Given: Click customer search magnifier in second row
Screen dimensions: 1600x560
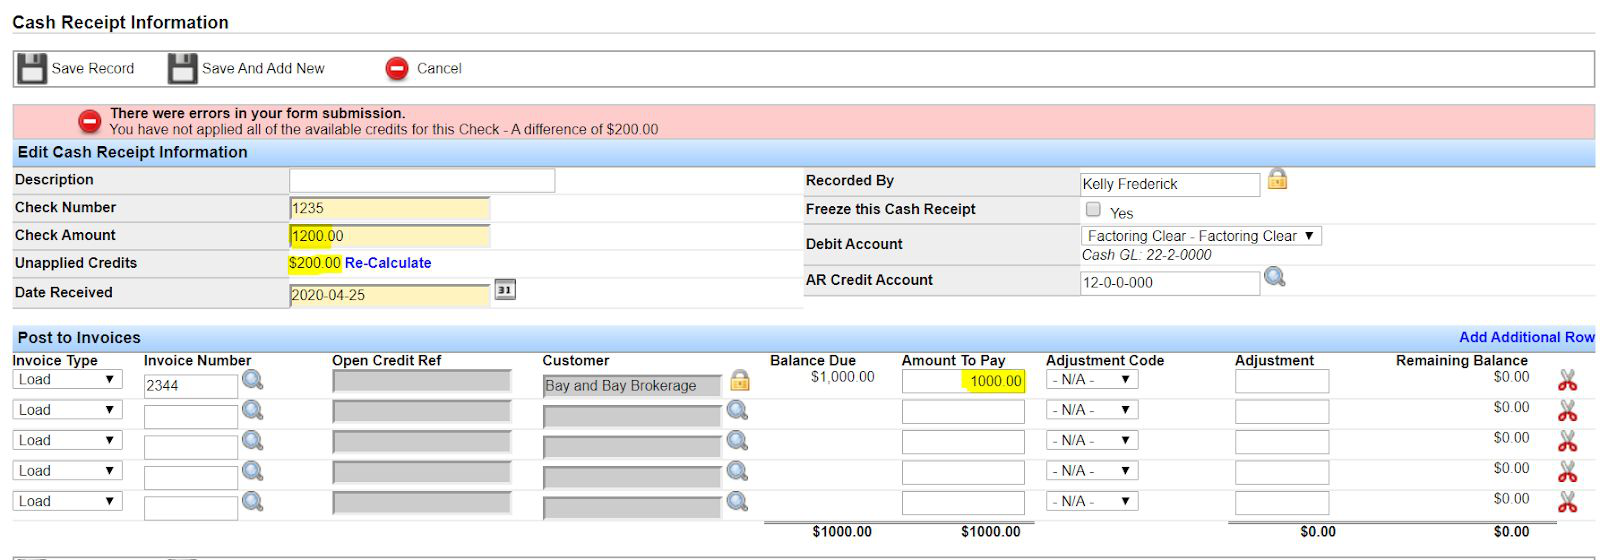Looking at the screenshot, I should (x=737, y=410).
